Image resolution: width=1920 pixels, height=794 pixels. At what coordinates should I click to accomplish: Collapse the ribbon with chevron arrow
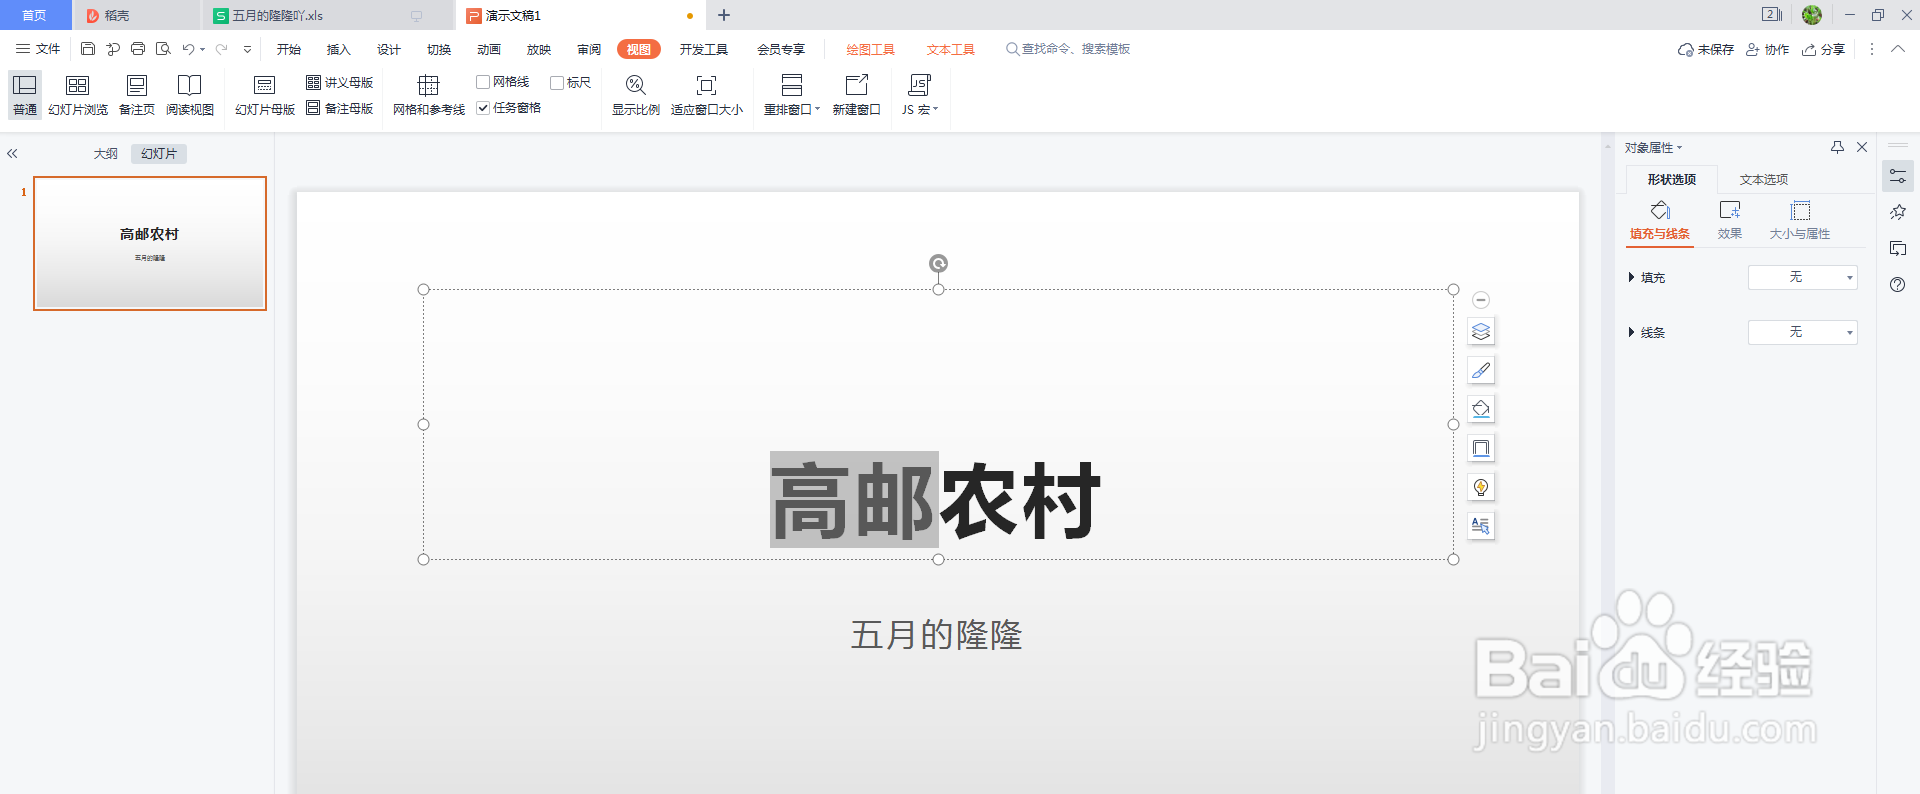tap(1897, 49)
